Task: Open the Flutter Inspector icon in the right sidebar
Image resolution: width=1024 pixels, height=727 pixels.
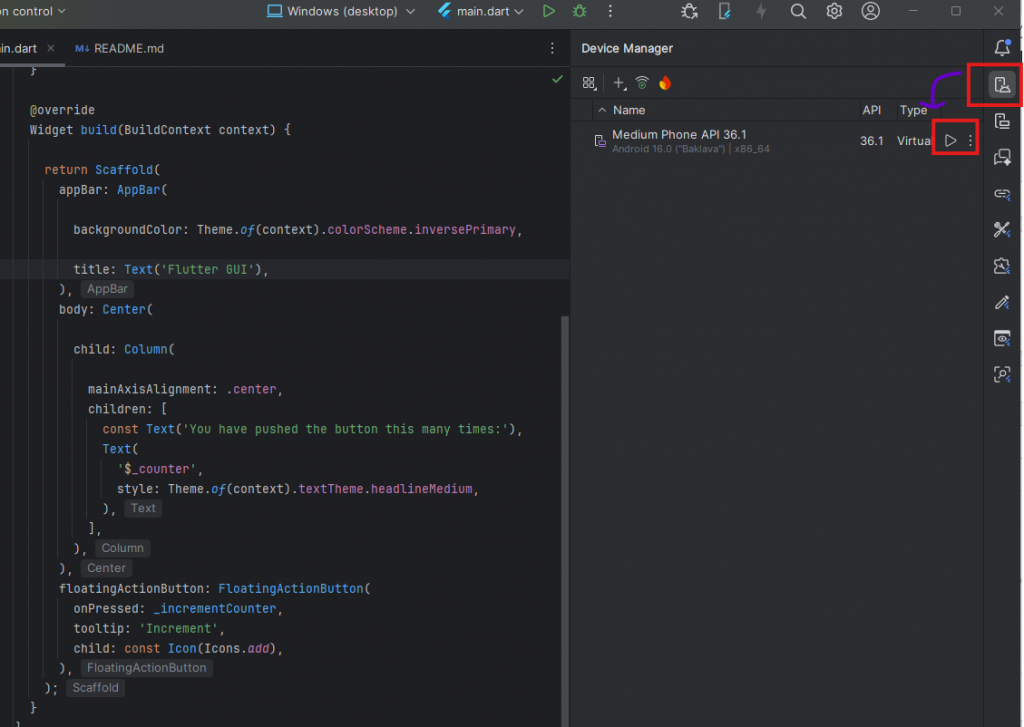Action: (x=1001, y=374)
